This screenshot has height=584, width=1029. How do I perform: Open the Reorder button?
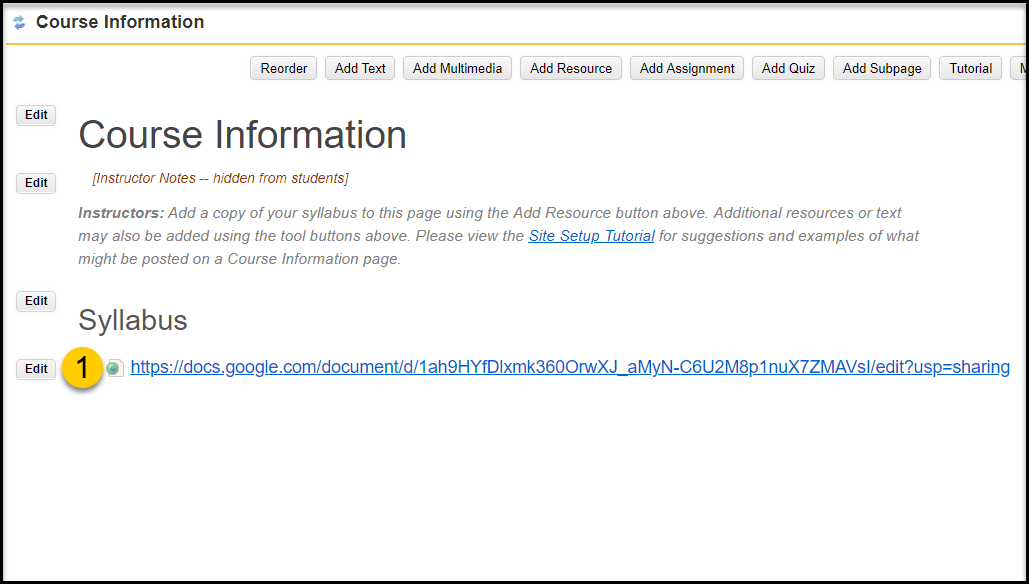pyautogui.click(x=284, y=68)
